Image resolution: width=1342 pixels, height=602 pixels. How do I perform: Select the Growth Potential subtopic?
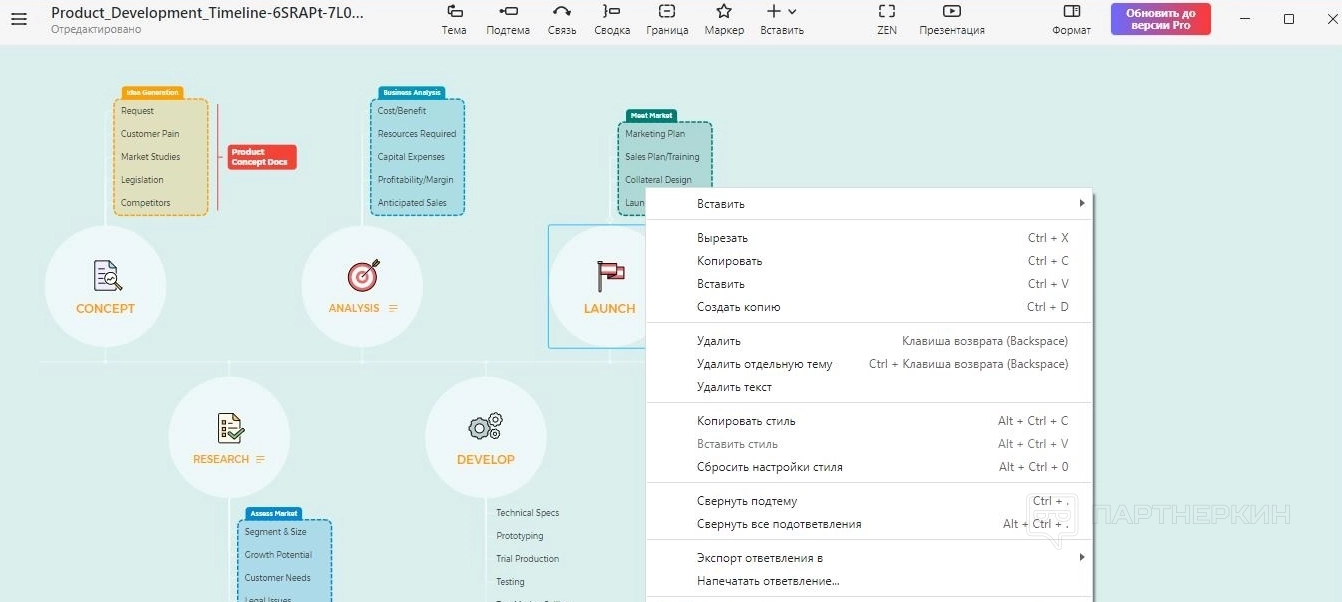tap(278, 555)
